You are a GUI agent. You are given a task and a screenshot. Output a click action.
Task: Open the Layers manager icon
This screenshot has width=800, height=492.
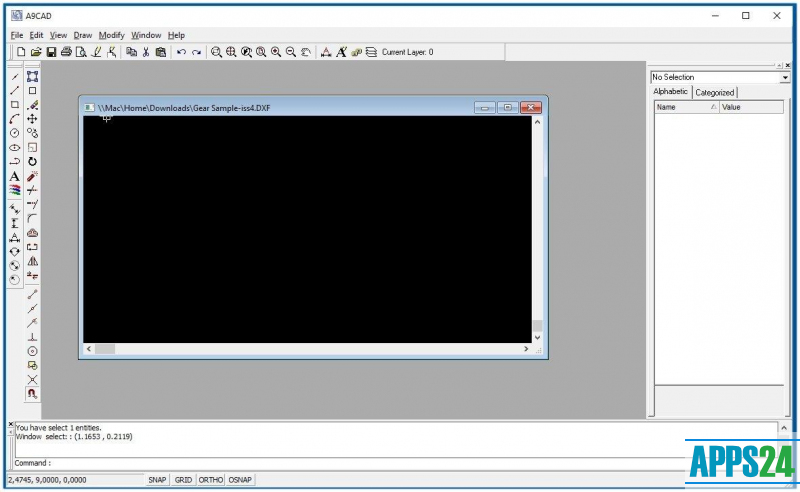(371, 52)
